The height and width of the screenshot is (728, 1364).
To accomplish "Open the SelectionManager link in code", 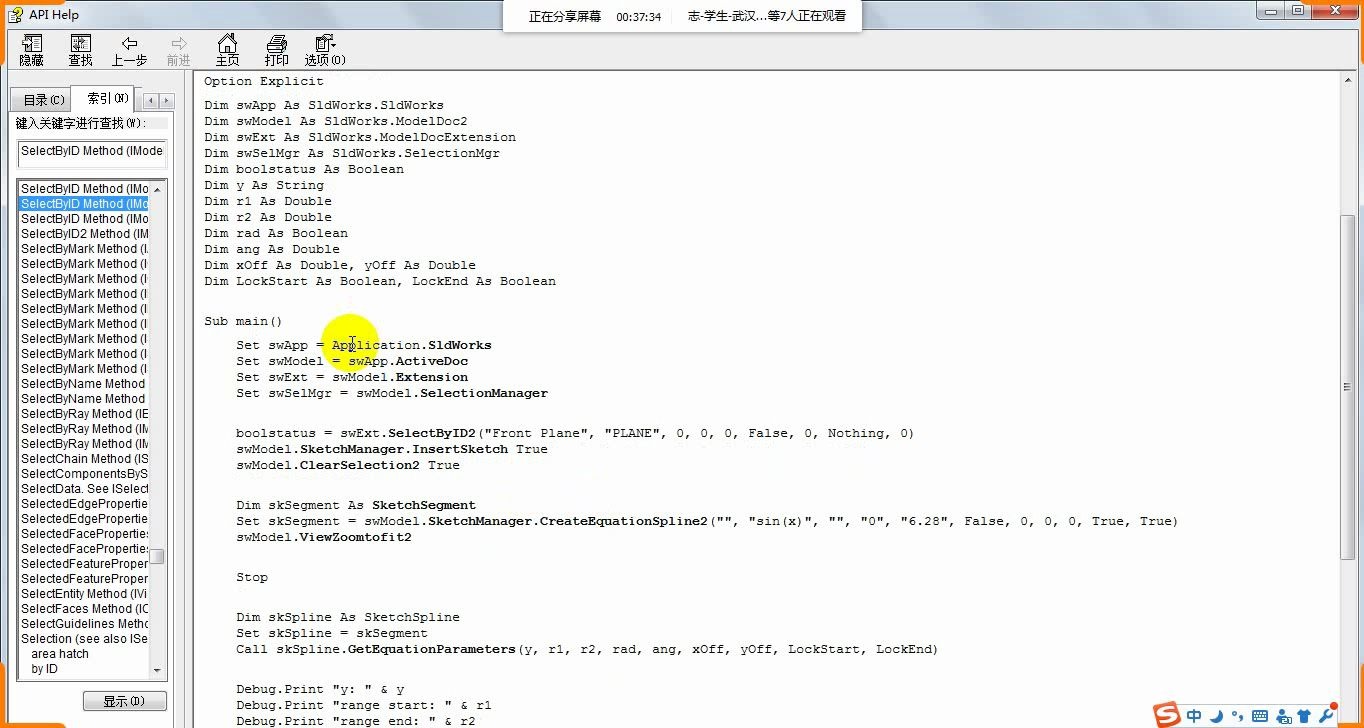I will [x=484, y=393].
